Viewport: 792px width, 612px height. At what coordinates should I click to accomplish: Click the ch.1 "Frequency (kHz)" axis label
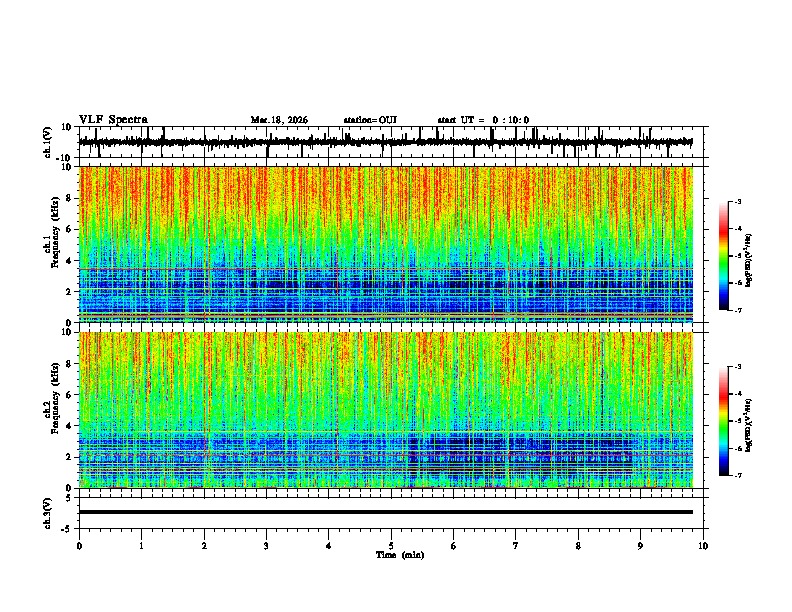point(55,232)
